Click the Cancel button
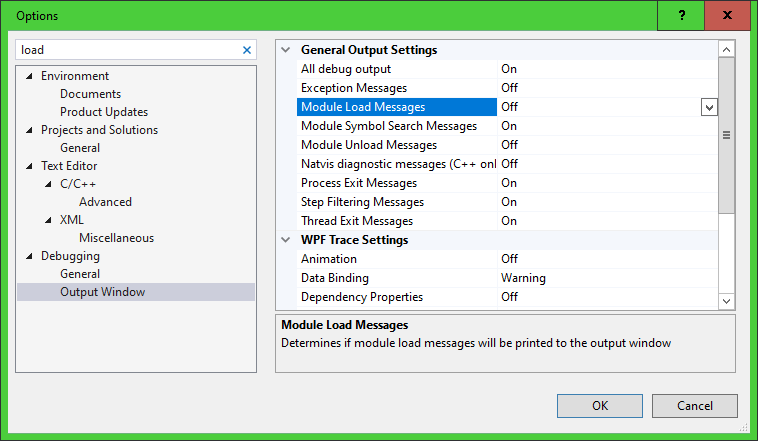The height and width of the screenshot is (441, 758). tap(695, 406)
